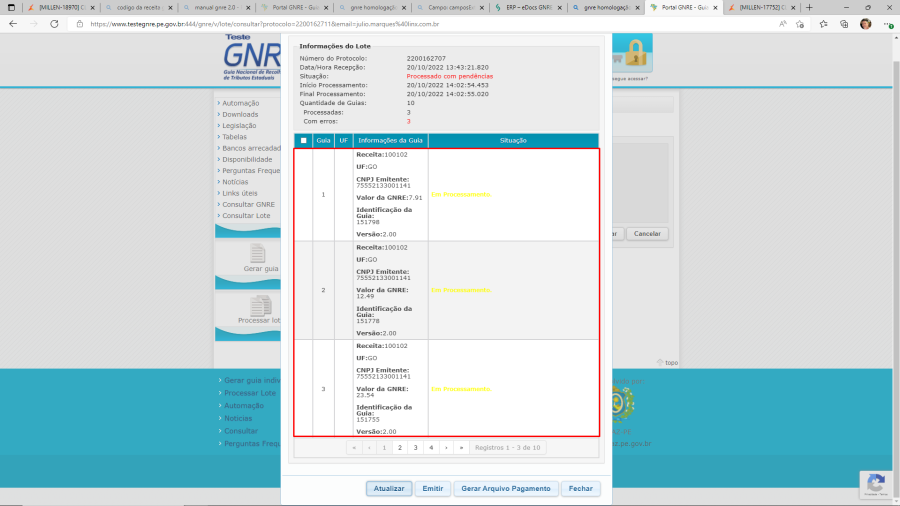Click the next page single arrow in the paginator
900x506 pixels.
[x=446, y=447]
